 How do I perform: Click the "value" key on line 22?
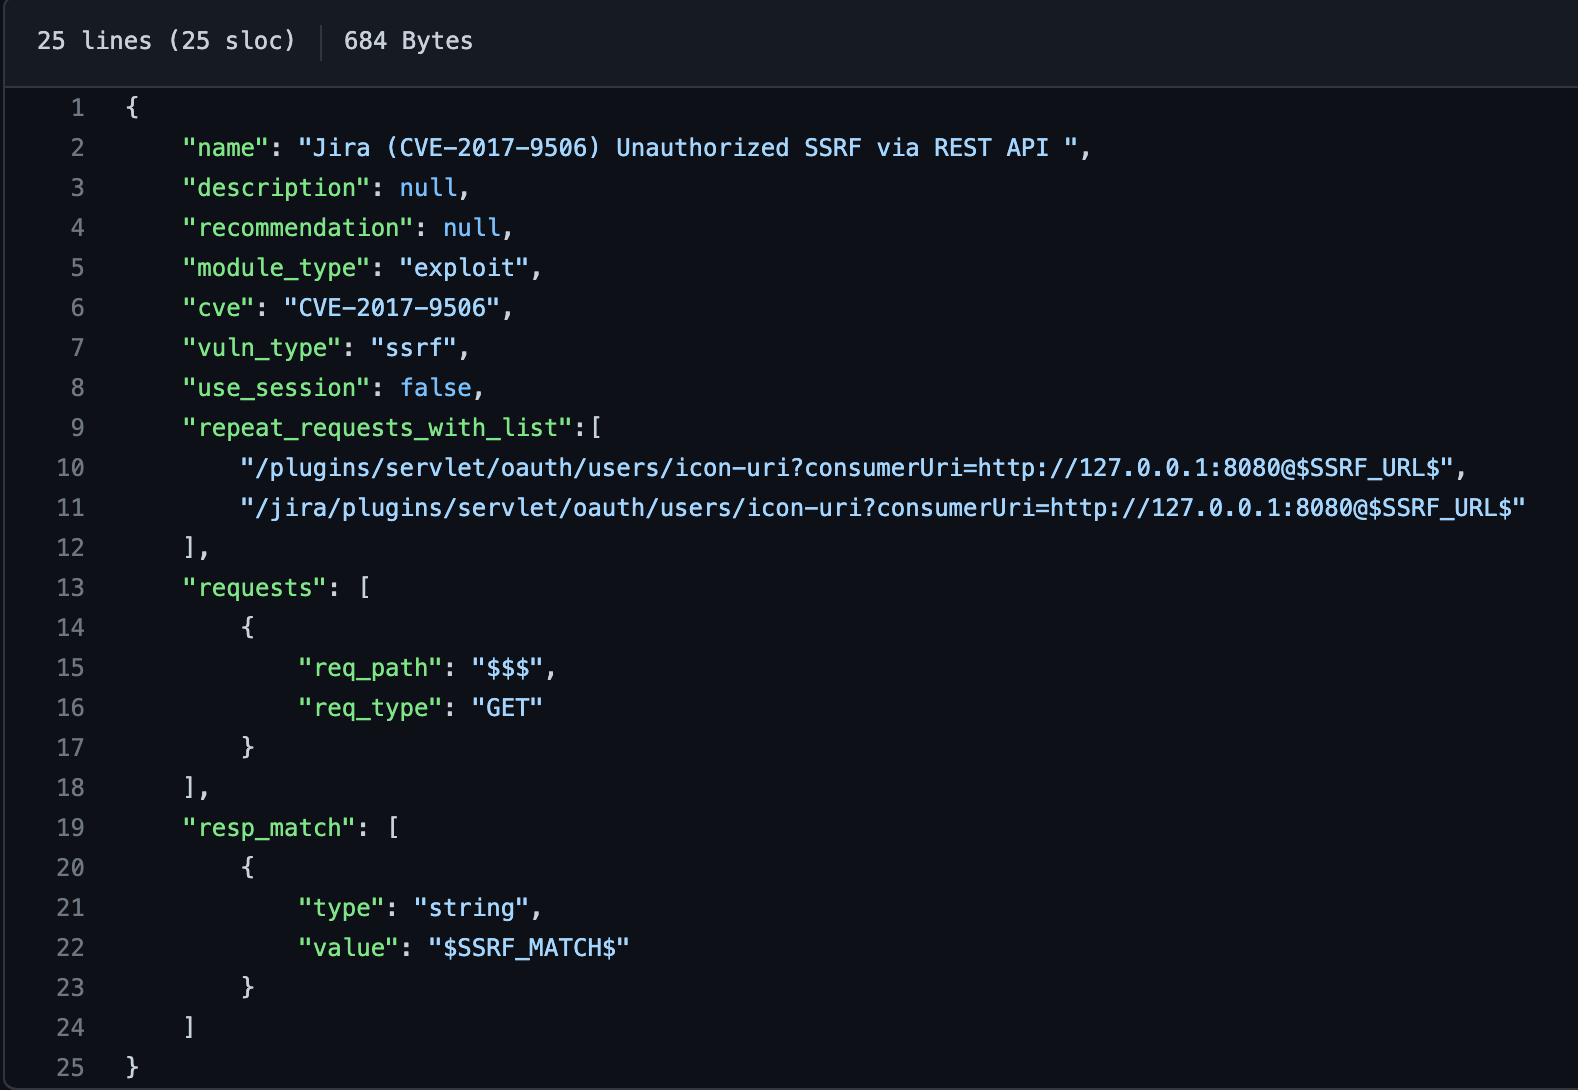click(349, 948)
